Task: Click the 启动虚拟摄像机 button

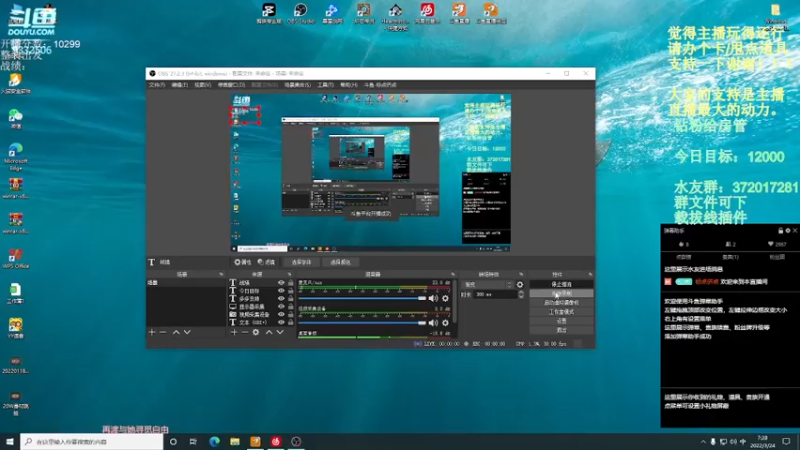Action: pos(561,303)
